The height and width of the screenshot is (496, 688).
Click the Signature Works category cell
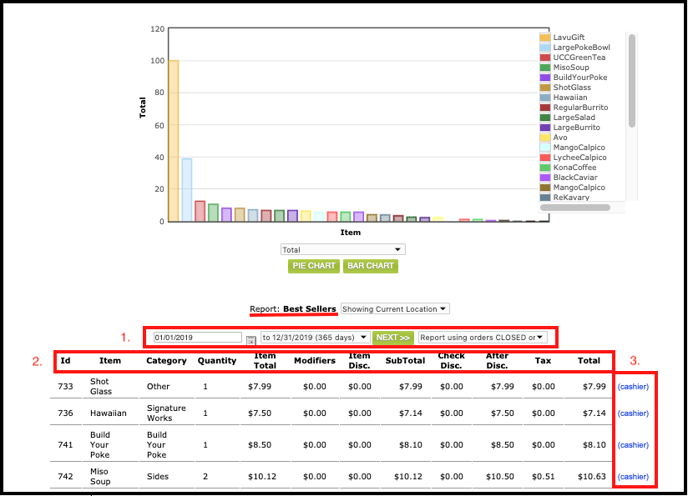pyautogui.click(x=166, y=413)
